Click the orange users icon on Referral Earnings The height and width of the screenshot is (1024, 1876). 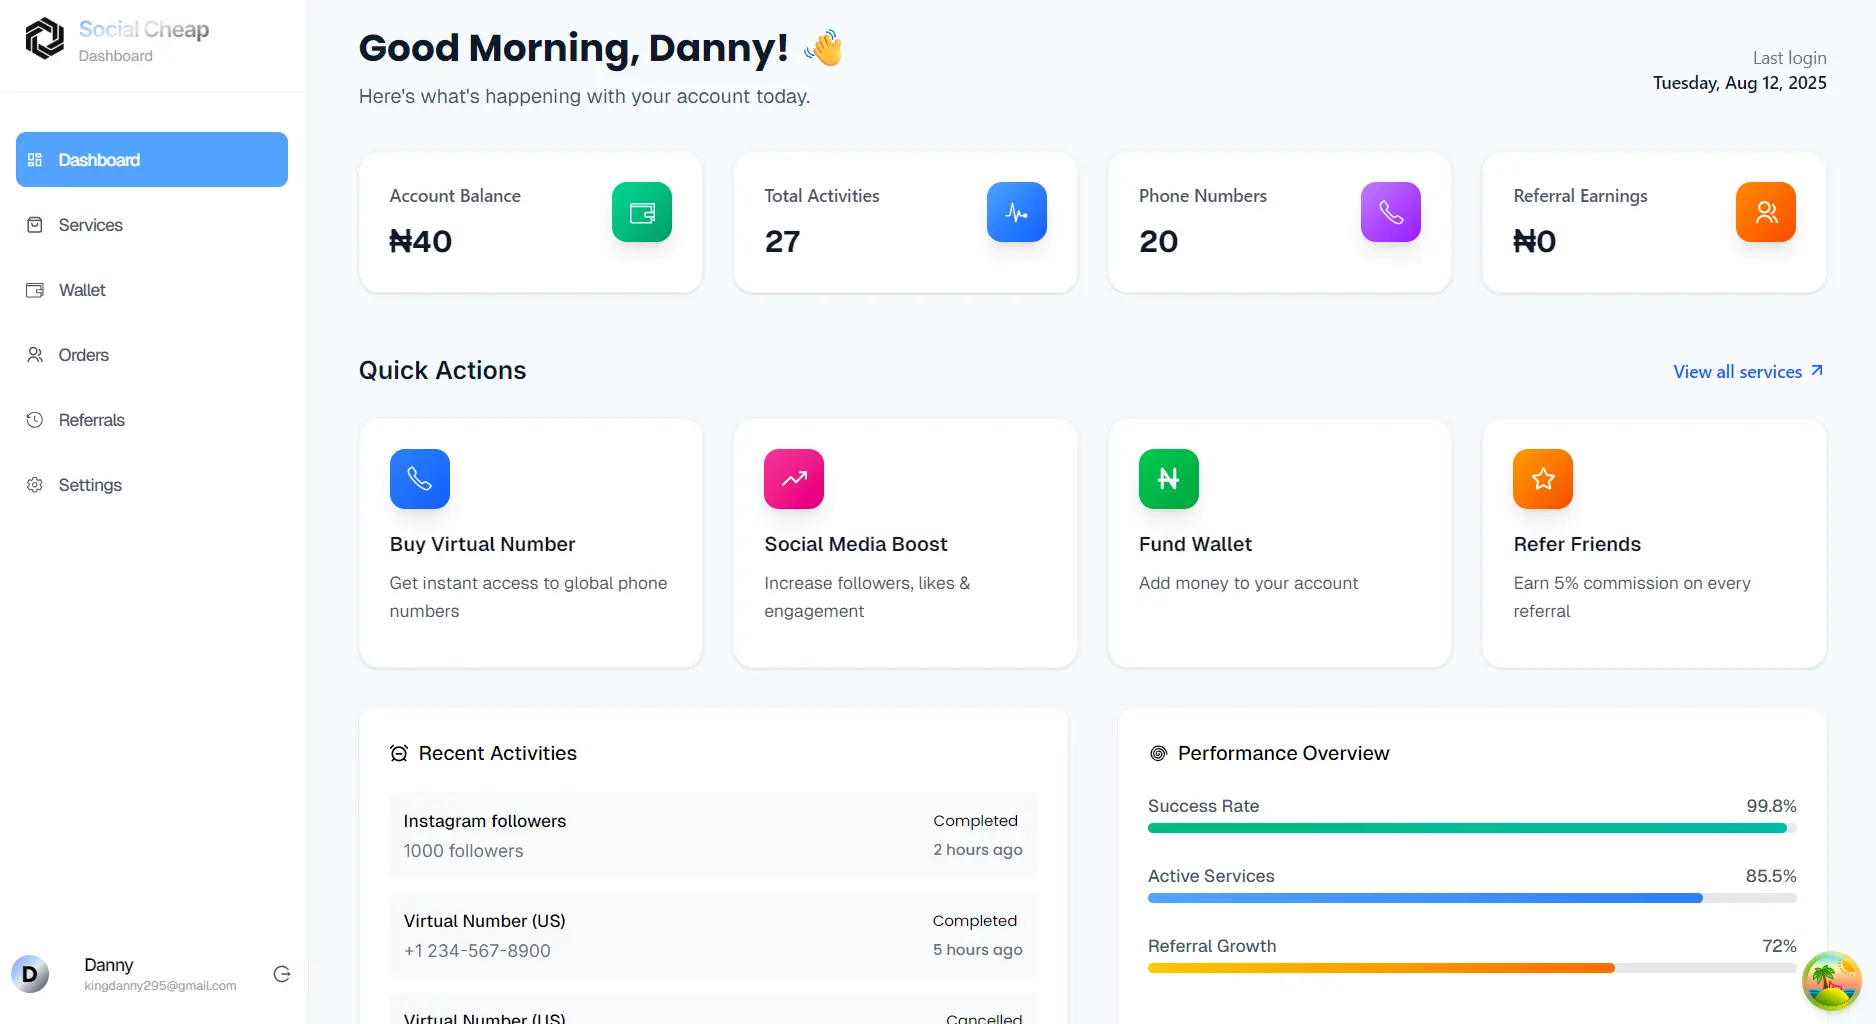click(1765, 212)
